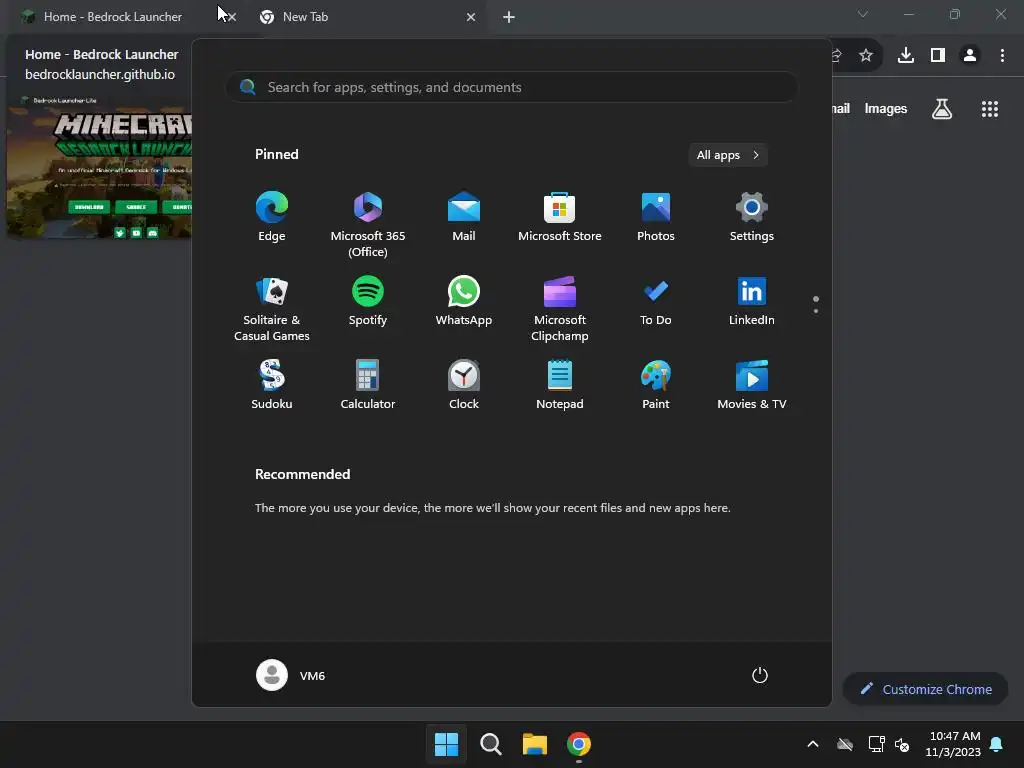Switch to Home - Bedrock Launcher tab
Viewport: 1024px width, 768px height.
coord(112,17)
